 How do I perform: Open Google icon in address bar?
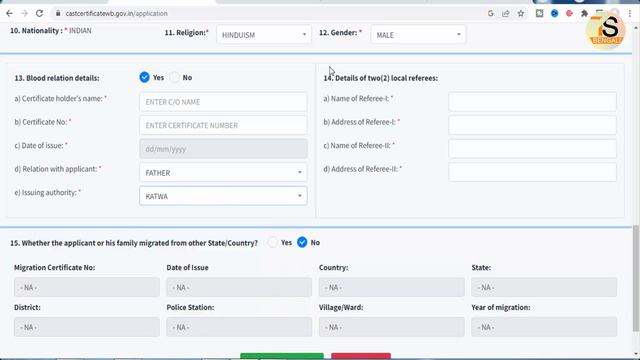(x=491, y=13)
